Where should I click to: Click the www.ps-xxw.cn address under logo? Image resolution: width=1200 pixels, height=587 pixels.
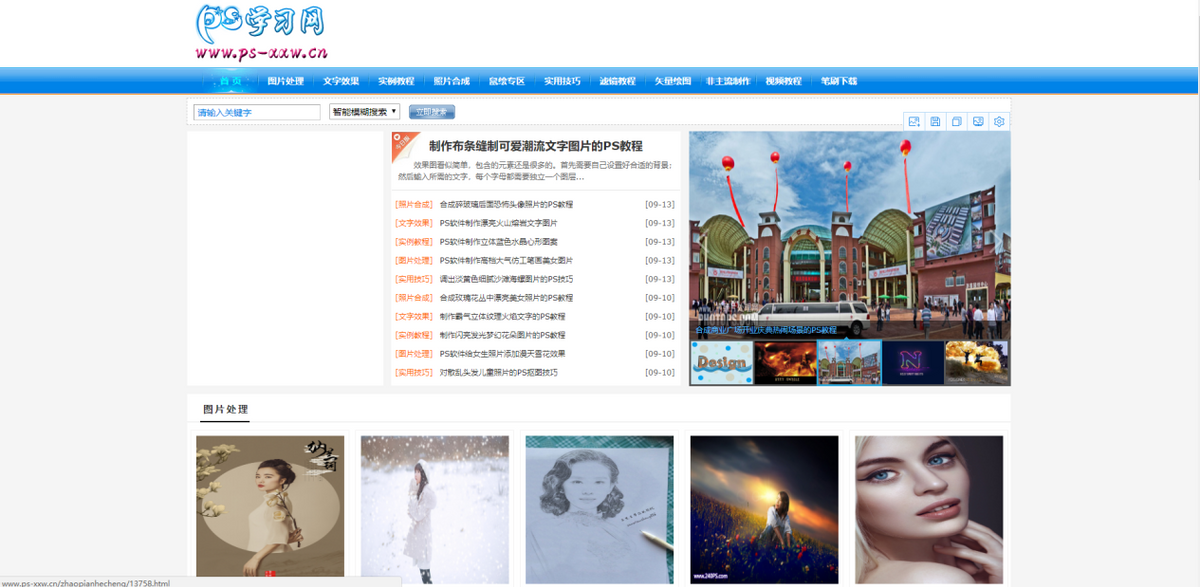262,53
